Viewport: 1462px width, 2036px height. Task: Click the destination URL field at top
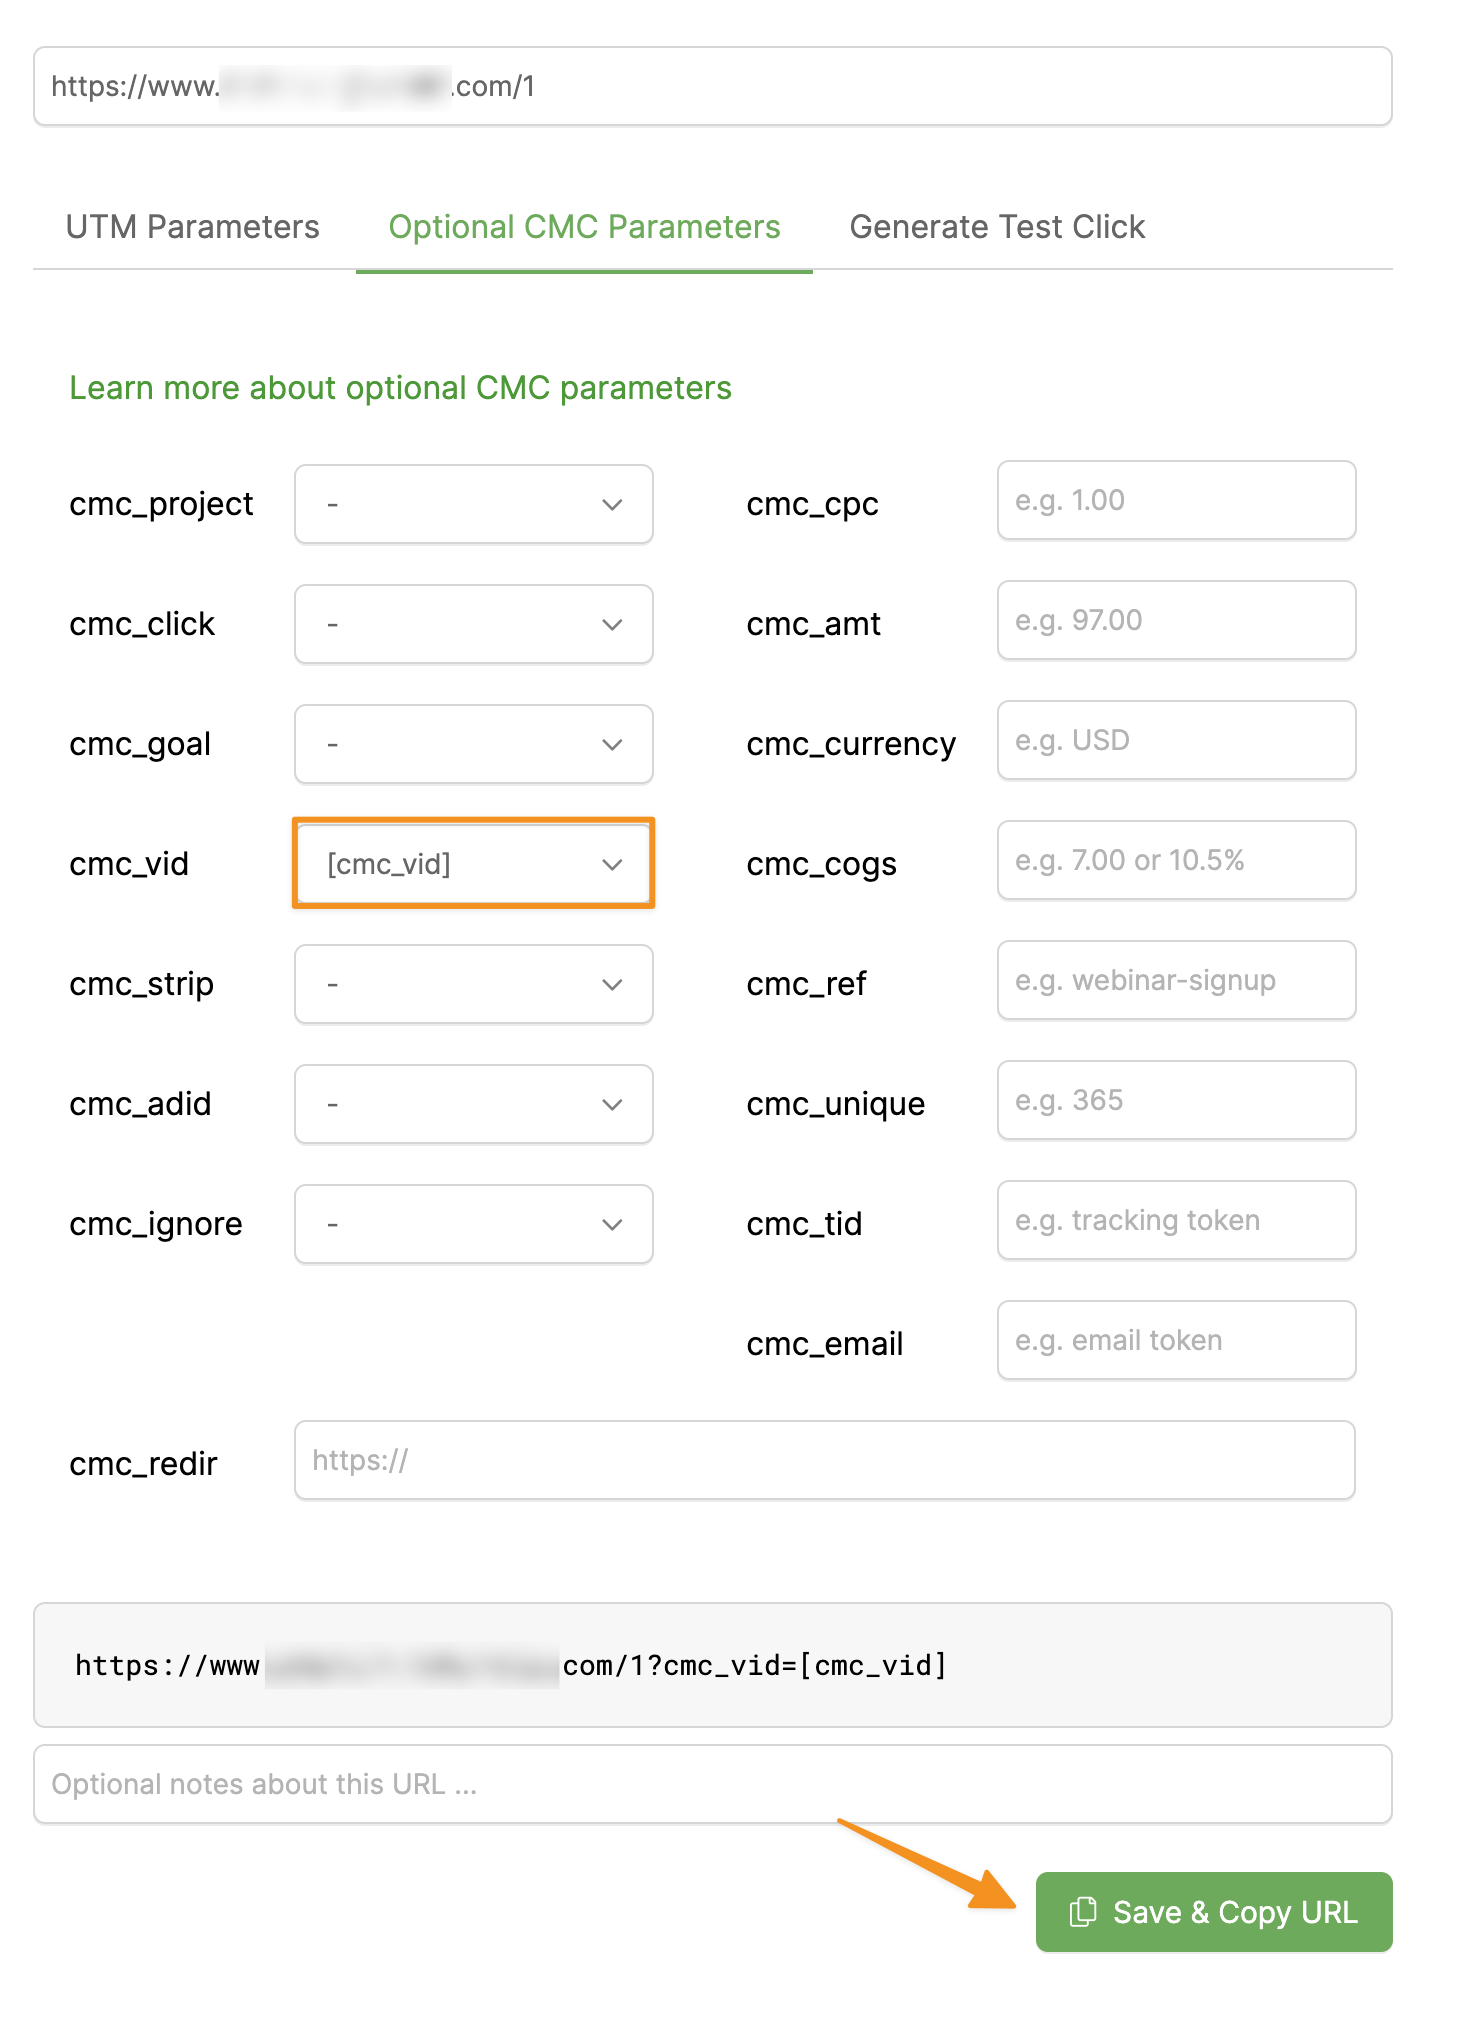(x=712, y=86)
